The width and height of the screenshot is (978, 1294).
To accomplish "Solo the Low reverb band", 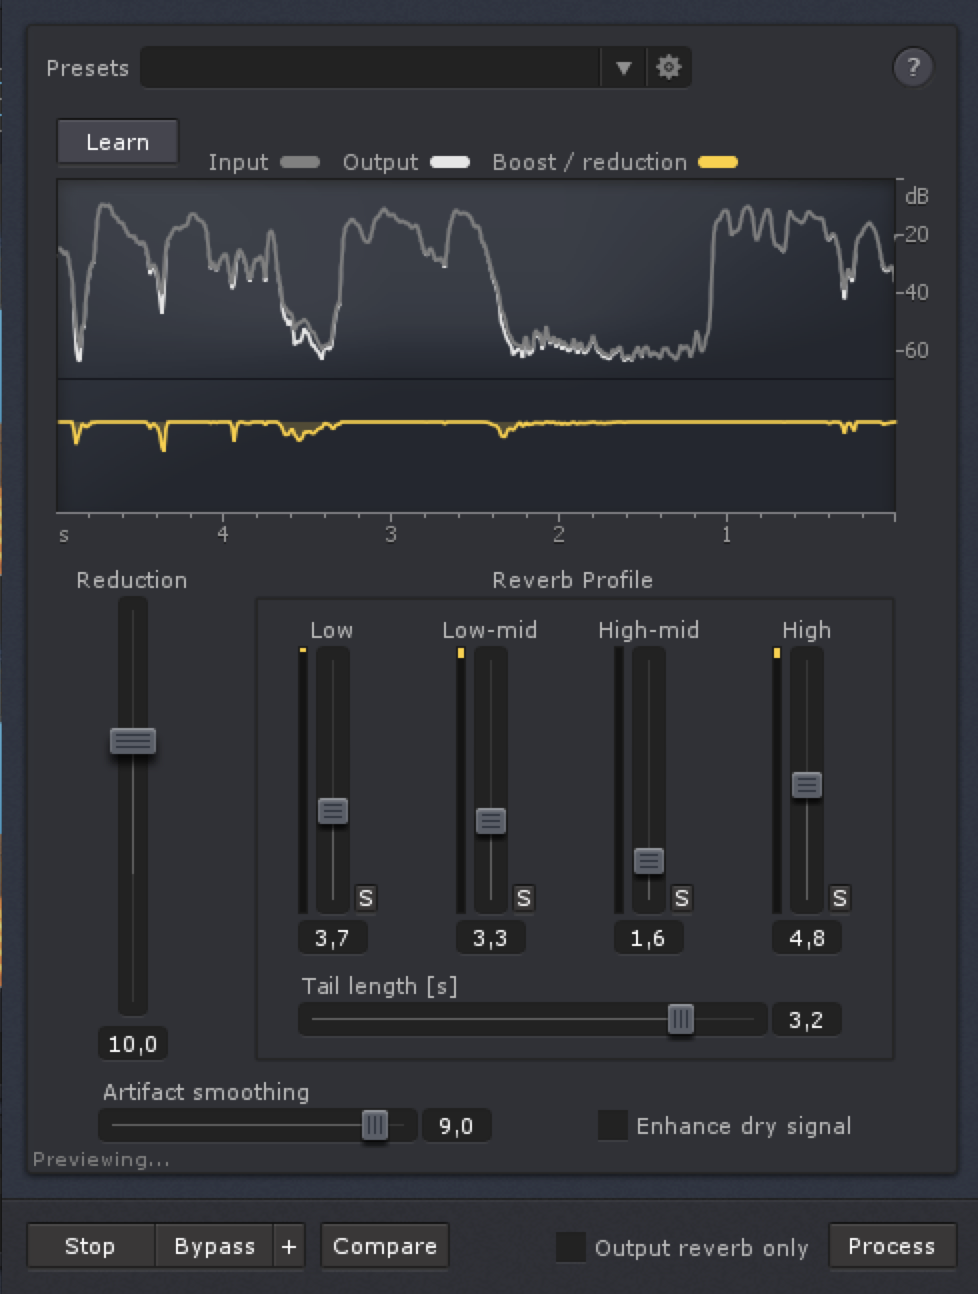I will [365, 899].
